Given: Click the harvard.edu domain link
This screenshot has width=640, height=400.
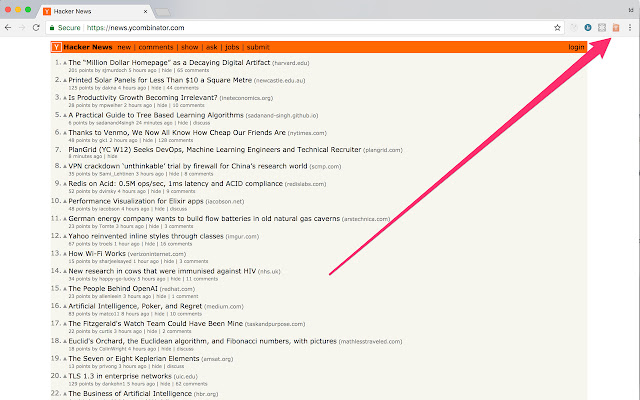Looking at the screenshot, I should [x=291, y=63].
